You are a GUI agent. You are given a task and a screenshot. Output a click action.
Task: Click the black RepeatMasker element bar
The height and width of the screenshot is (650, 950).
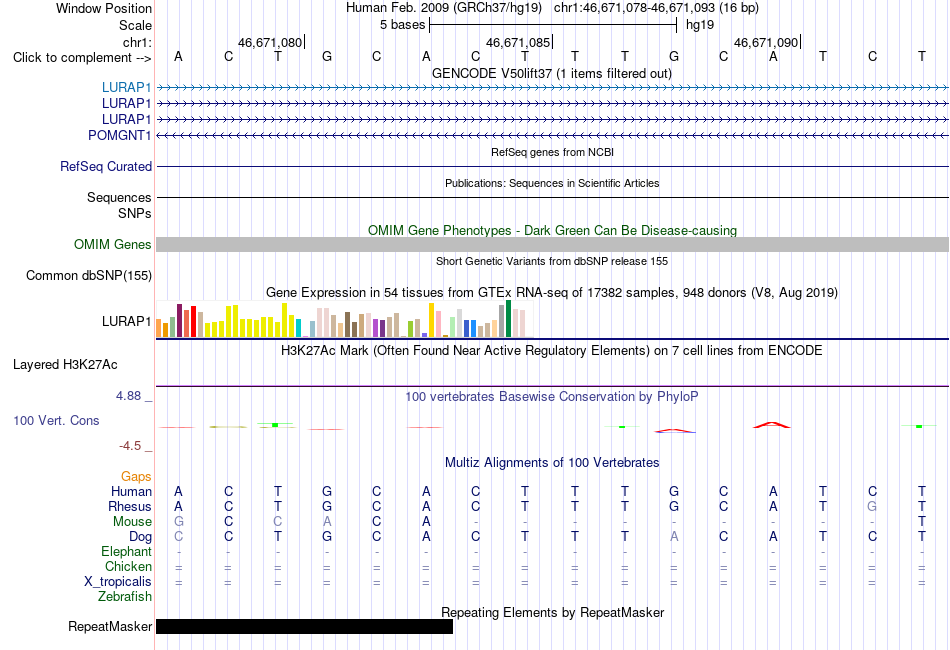pyautogui.click(x=304, y=626)
